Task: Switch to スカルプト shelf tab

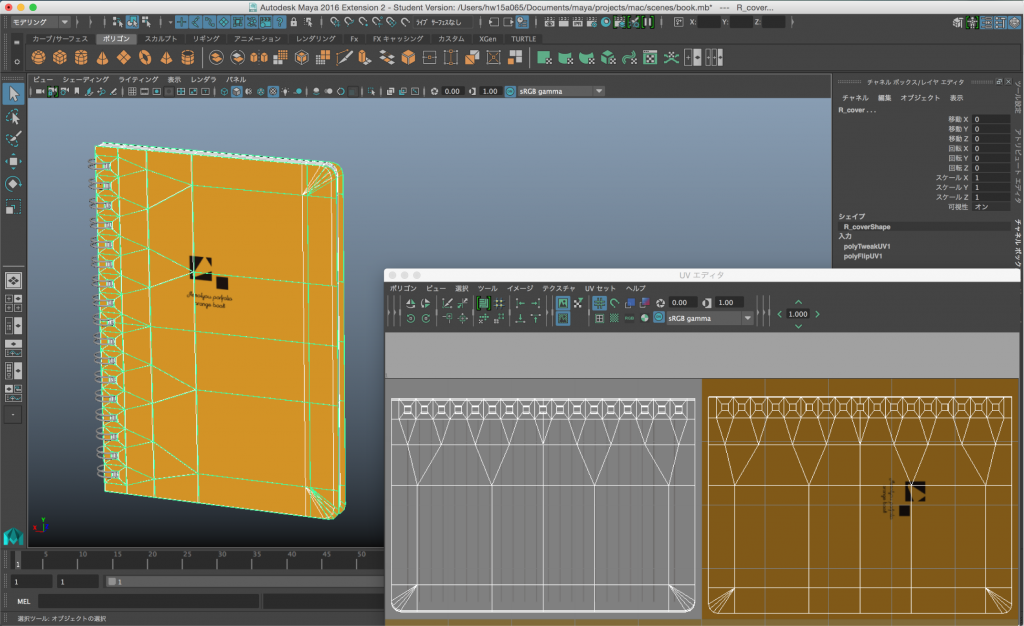Action: click(x=161, y=39)
